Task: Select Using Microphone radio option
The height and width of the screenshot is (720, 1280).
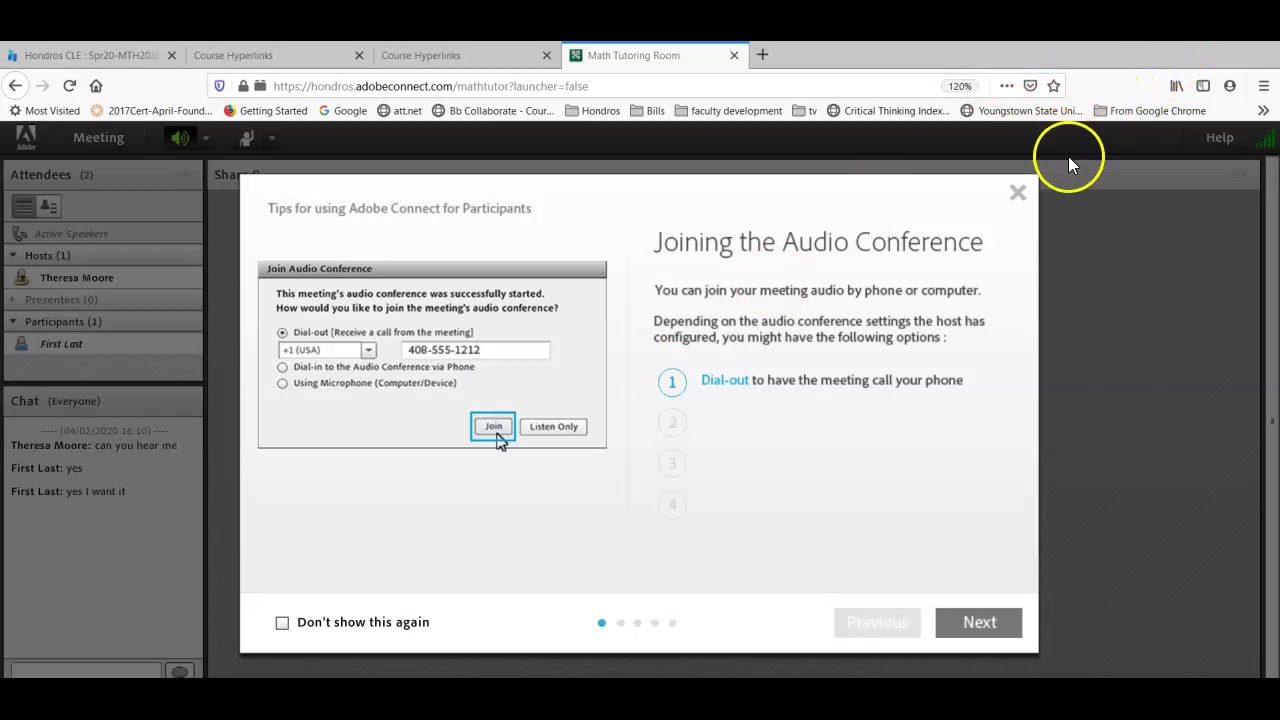Action: [282, 383]
